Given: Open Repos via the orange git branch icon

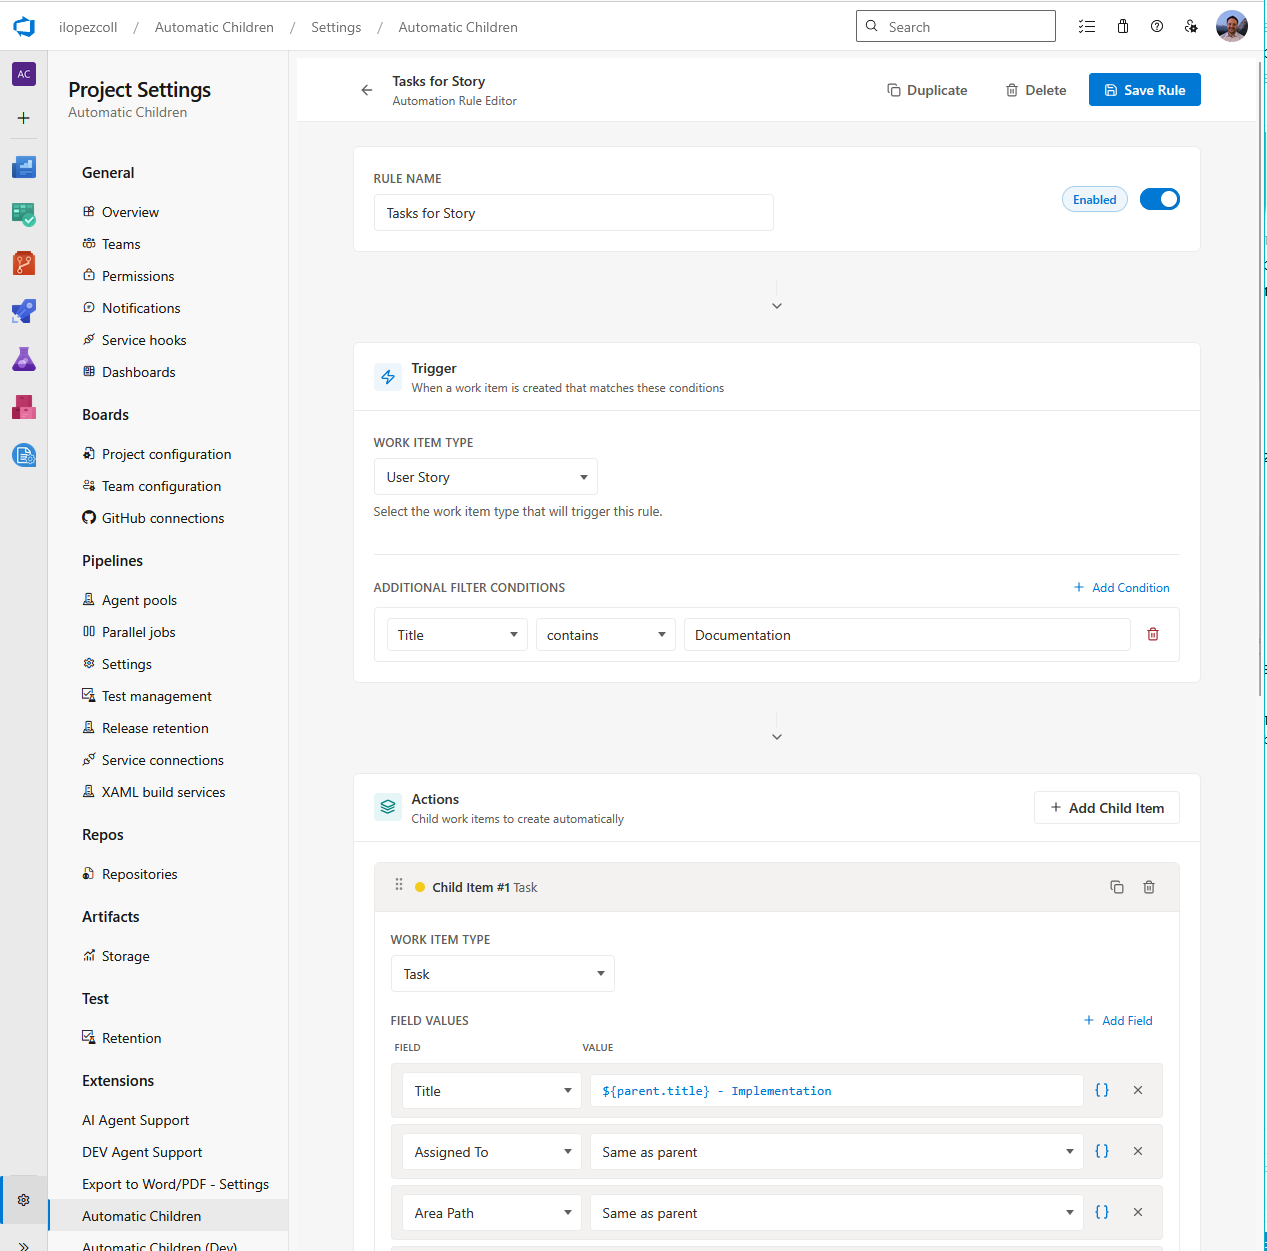Looking at the screenshot, I should tap(23, 263).
